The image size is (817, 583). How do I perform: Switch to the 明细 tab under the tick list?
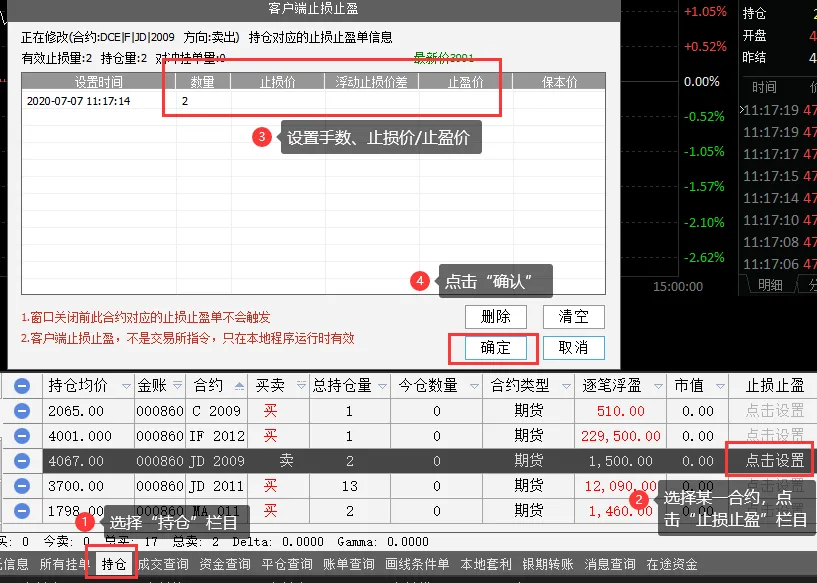pyautogui.click(x=770, y=285)
